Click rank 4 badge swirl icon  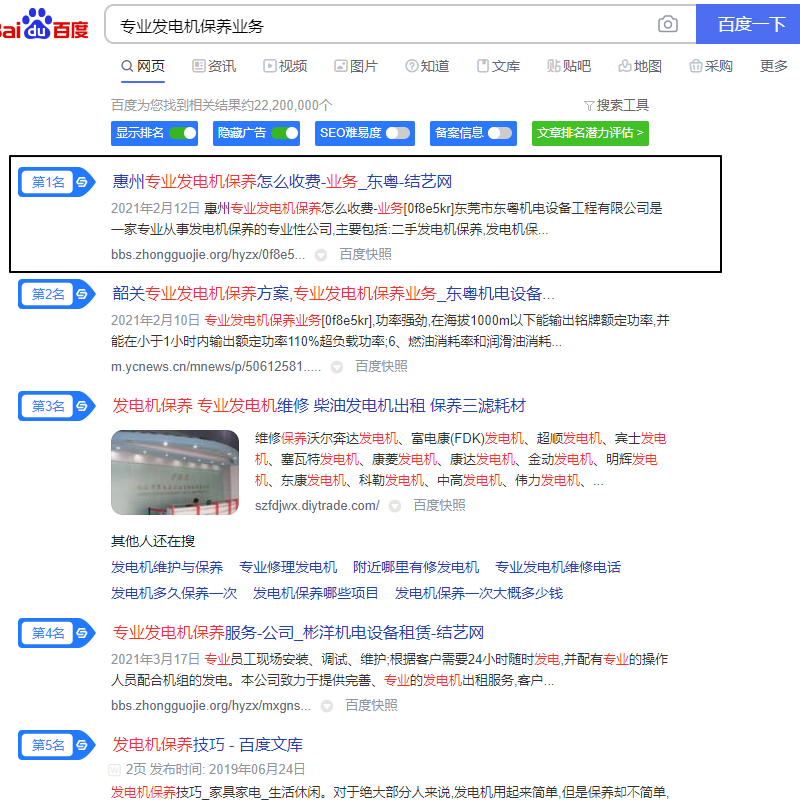click(82, 633)
